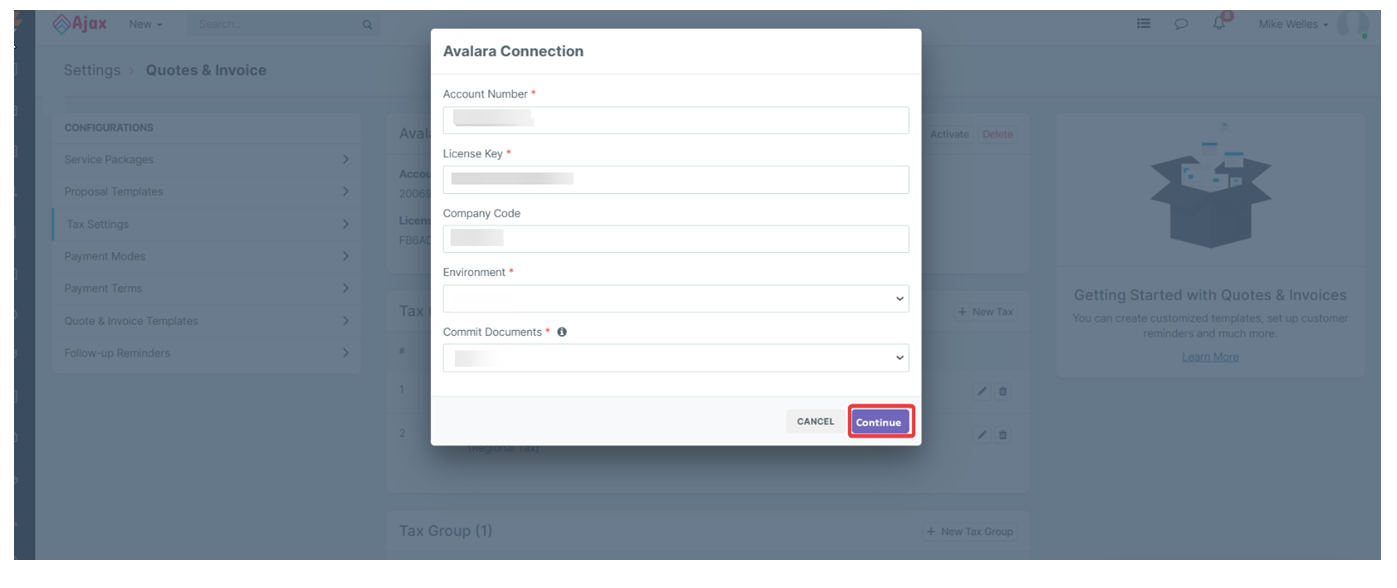
Task: Select Tax Settings in configurations
Action: coord(98,224)
